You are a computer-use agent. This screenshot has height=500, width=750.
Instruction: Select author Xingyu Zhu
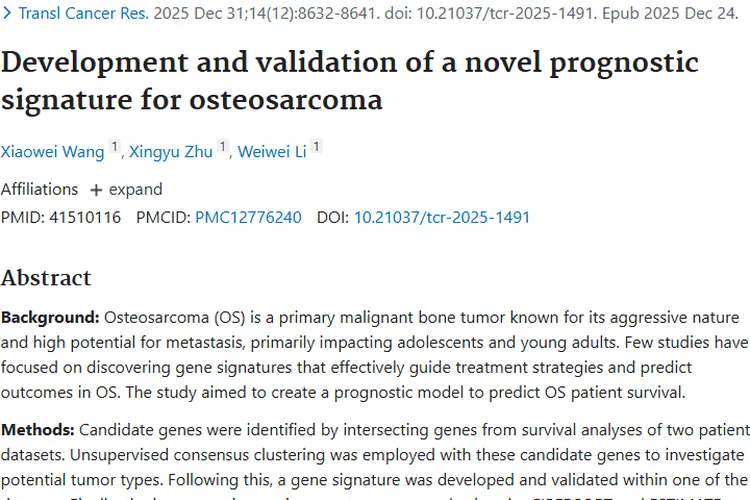(x=171, y=152)
